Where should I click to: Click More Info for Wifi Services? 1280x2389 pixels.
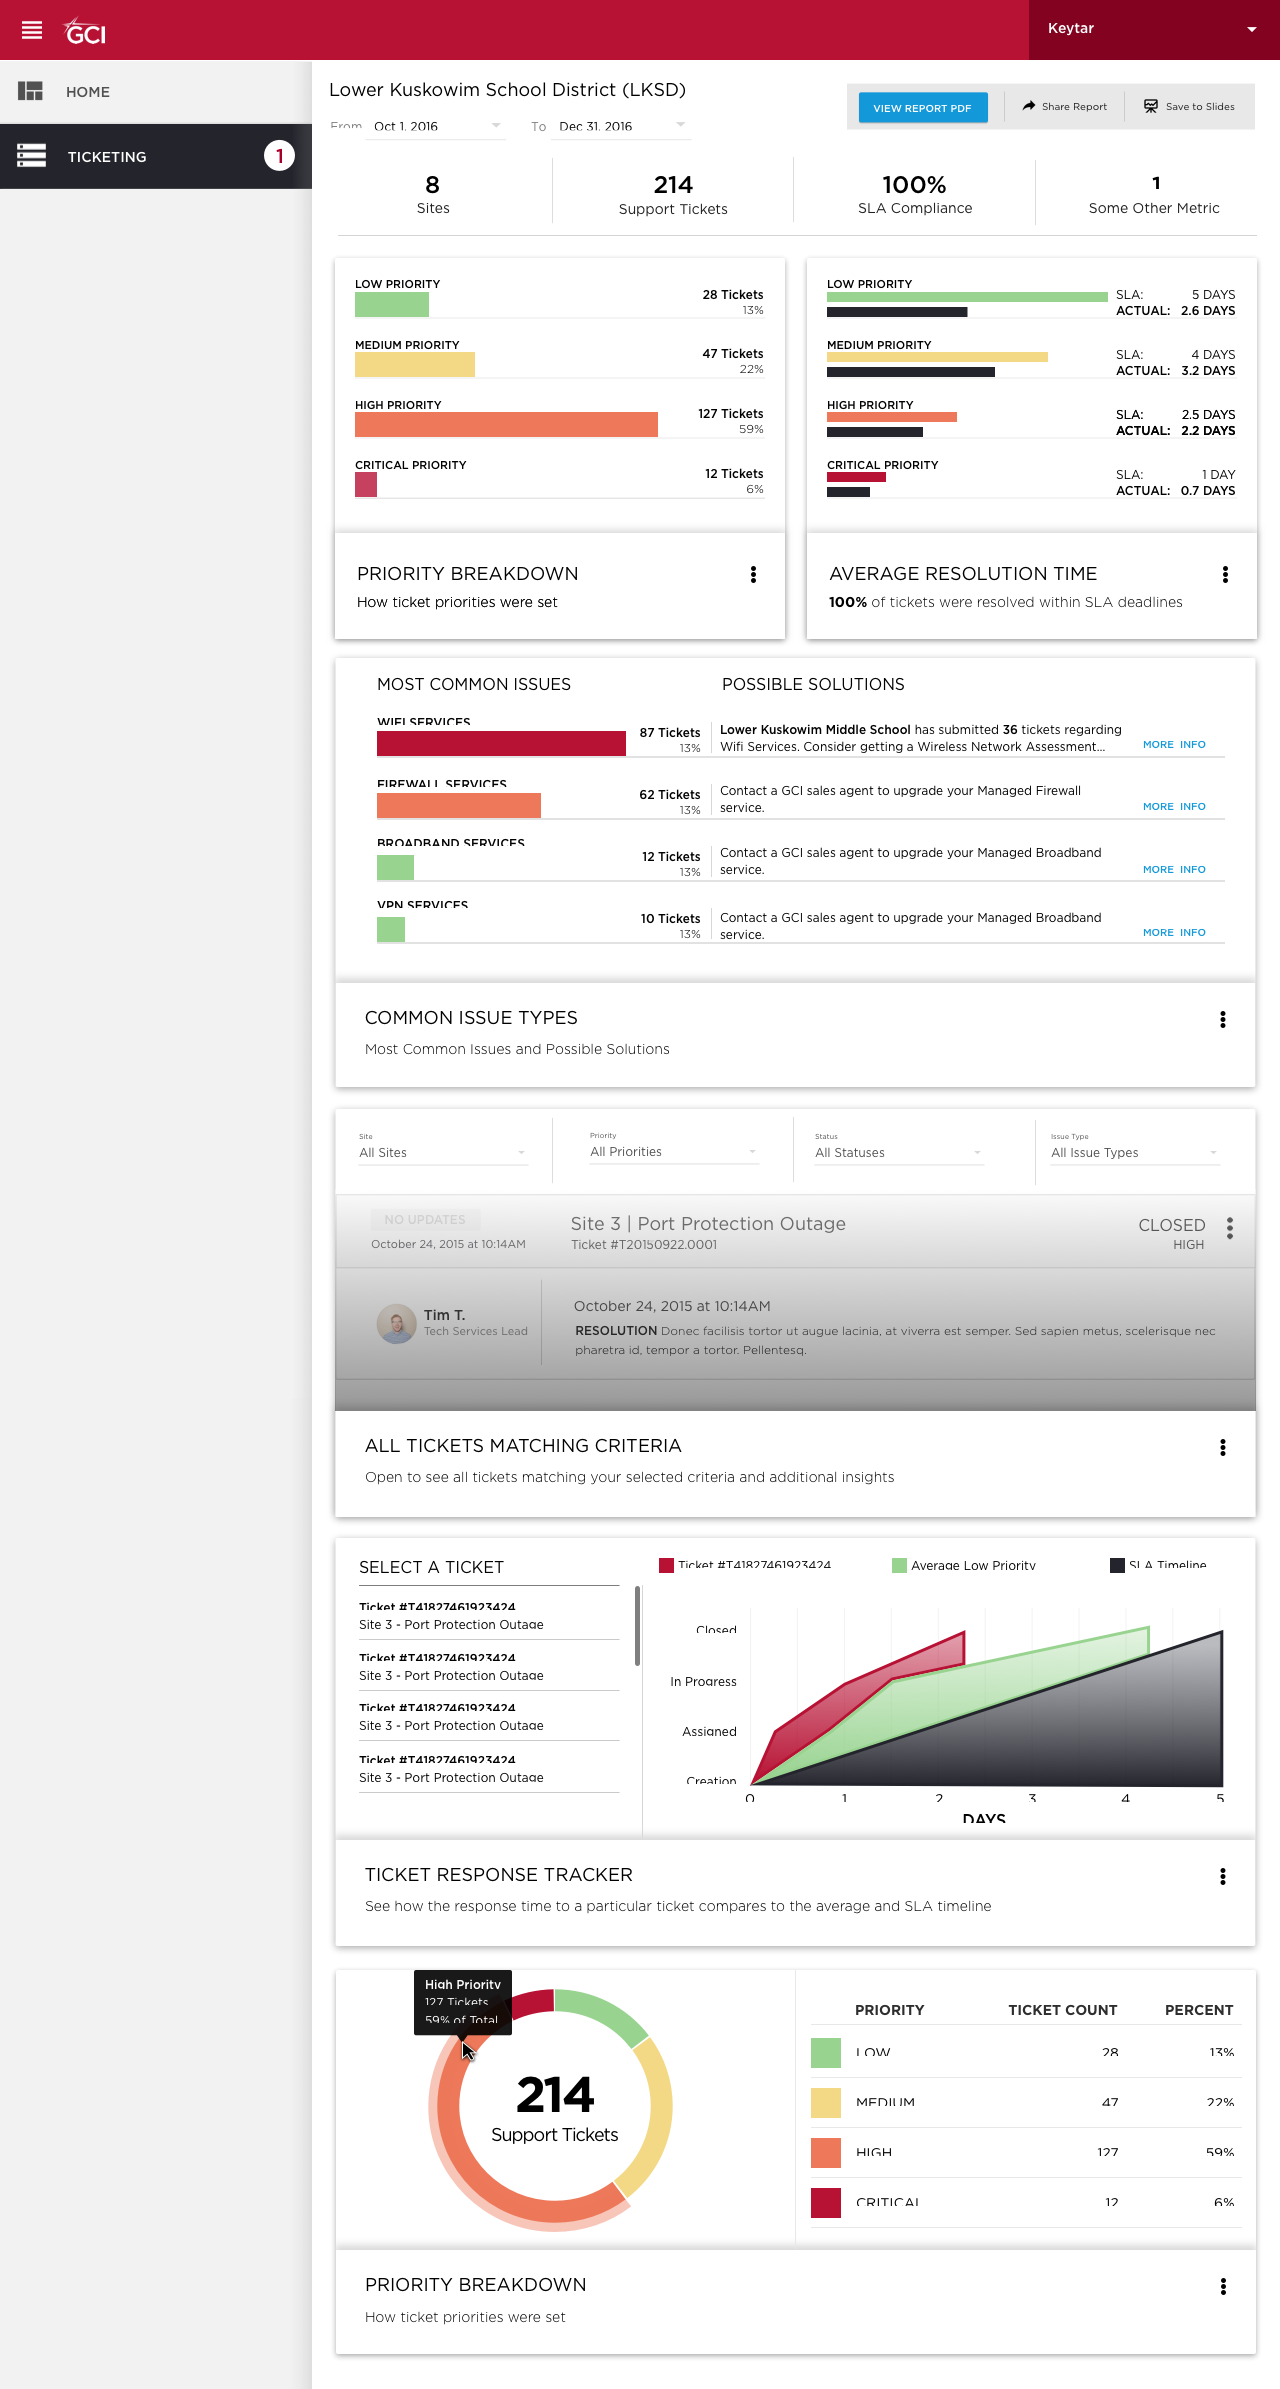1174,744
